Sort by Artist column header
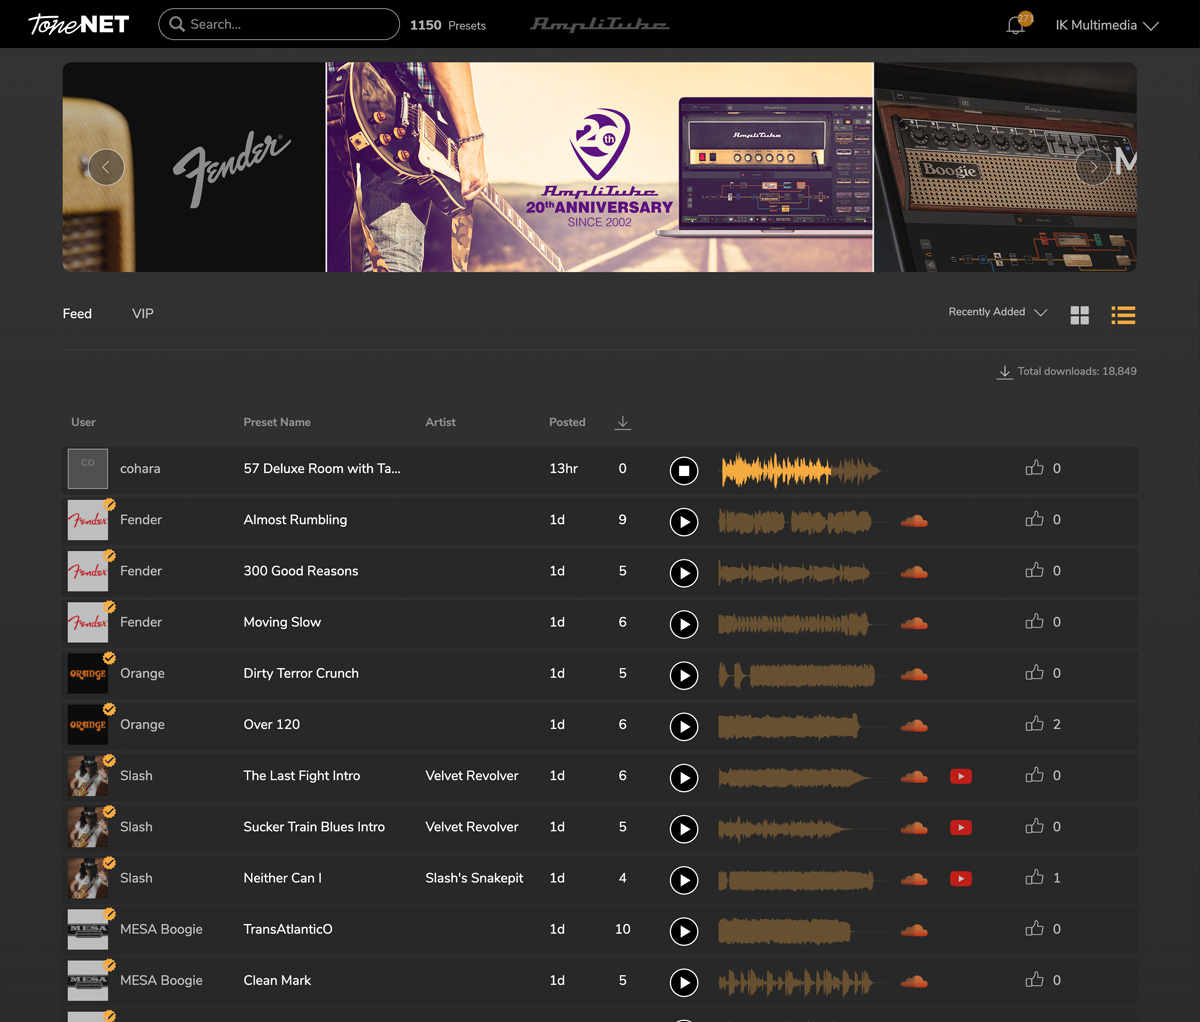The height and width of the screenshot is (1022, 1200). click(440, 422)
